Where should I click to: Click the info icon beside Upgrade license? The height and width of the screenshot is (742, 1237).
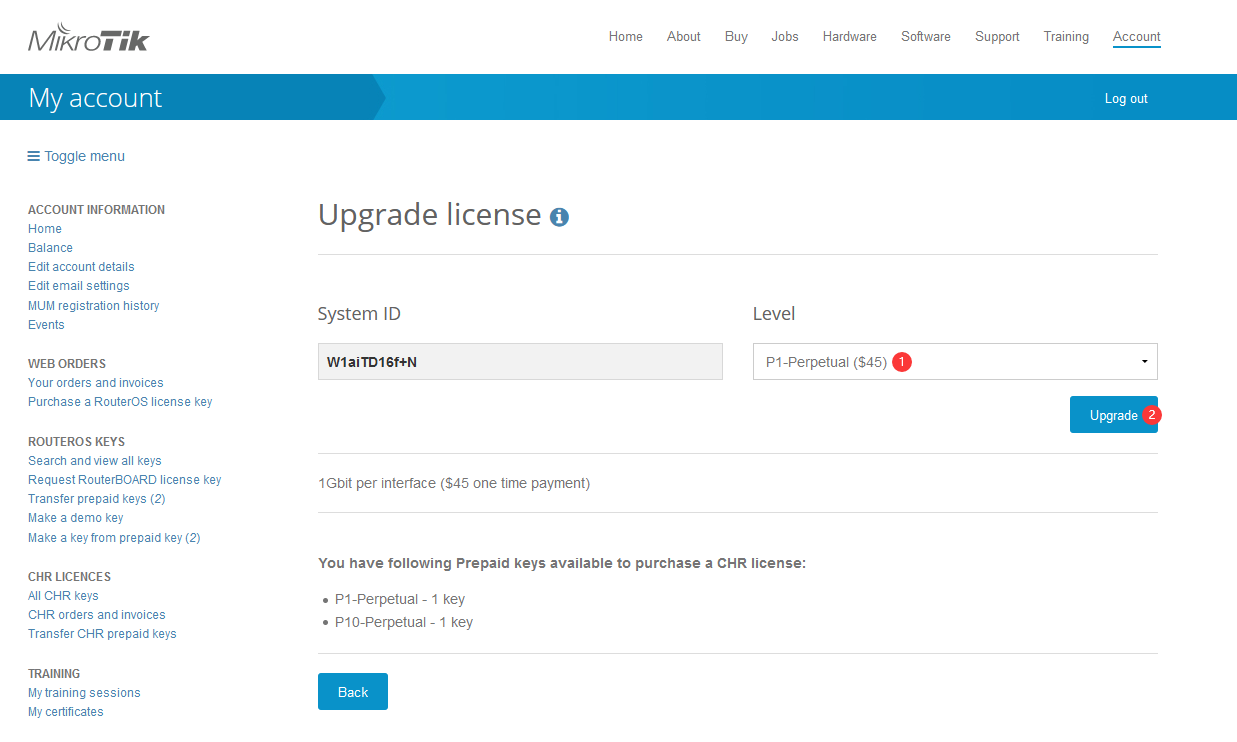(559, 217)
